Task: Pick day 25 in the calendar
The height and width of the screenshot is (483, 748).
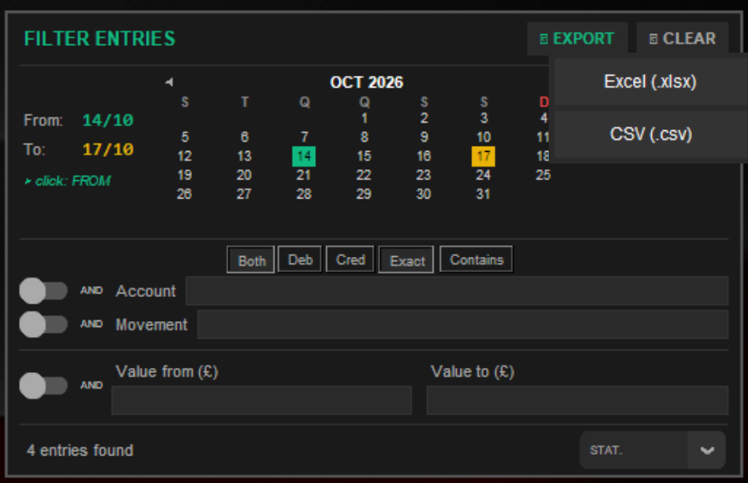Action: pyautogui.click(x=543, y=175)
